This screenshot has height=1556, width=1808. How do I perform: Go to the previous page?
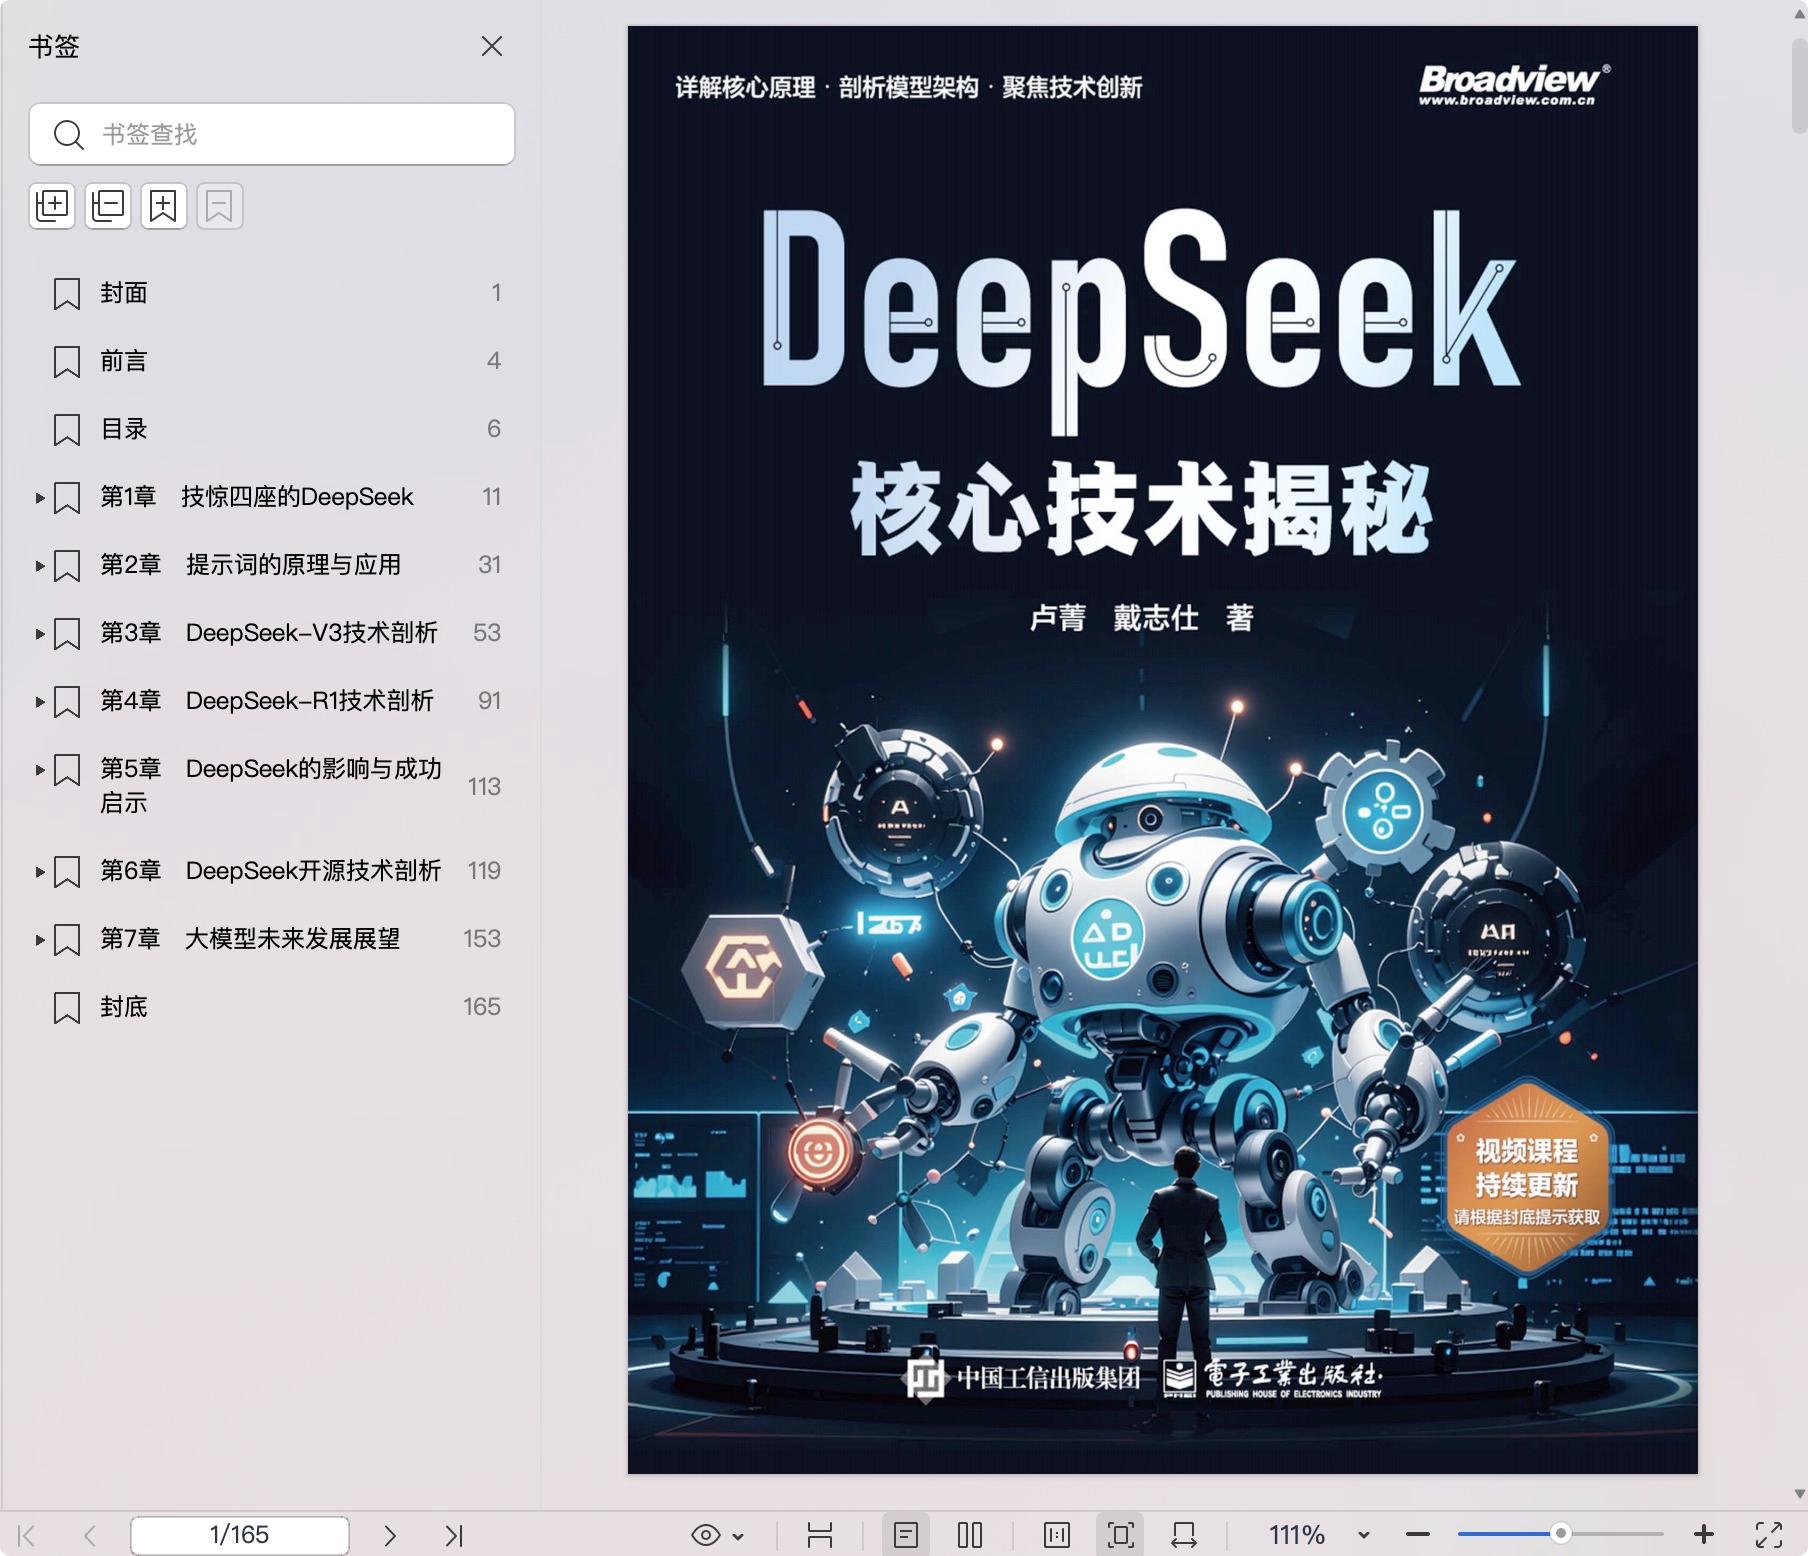pos(90,1535)
